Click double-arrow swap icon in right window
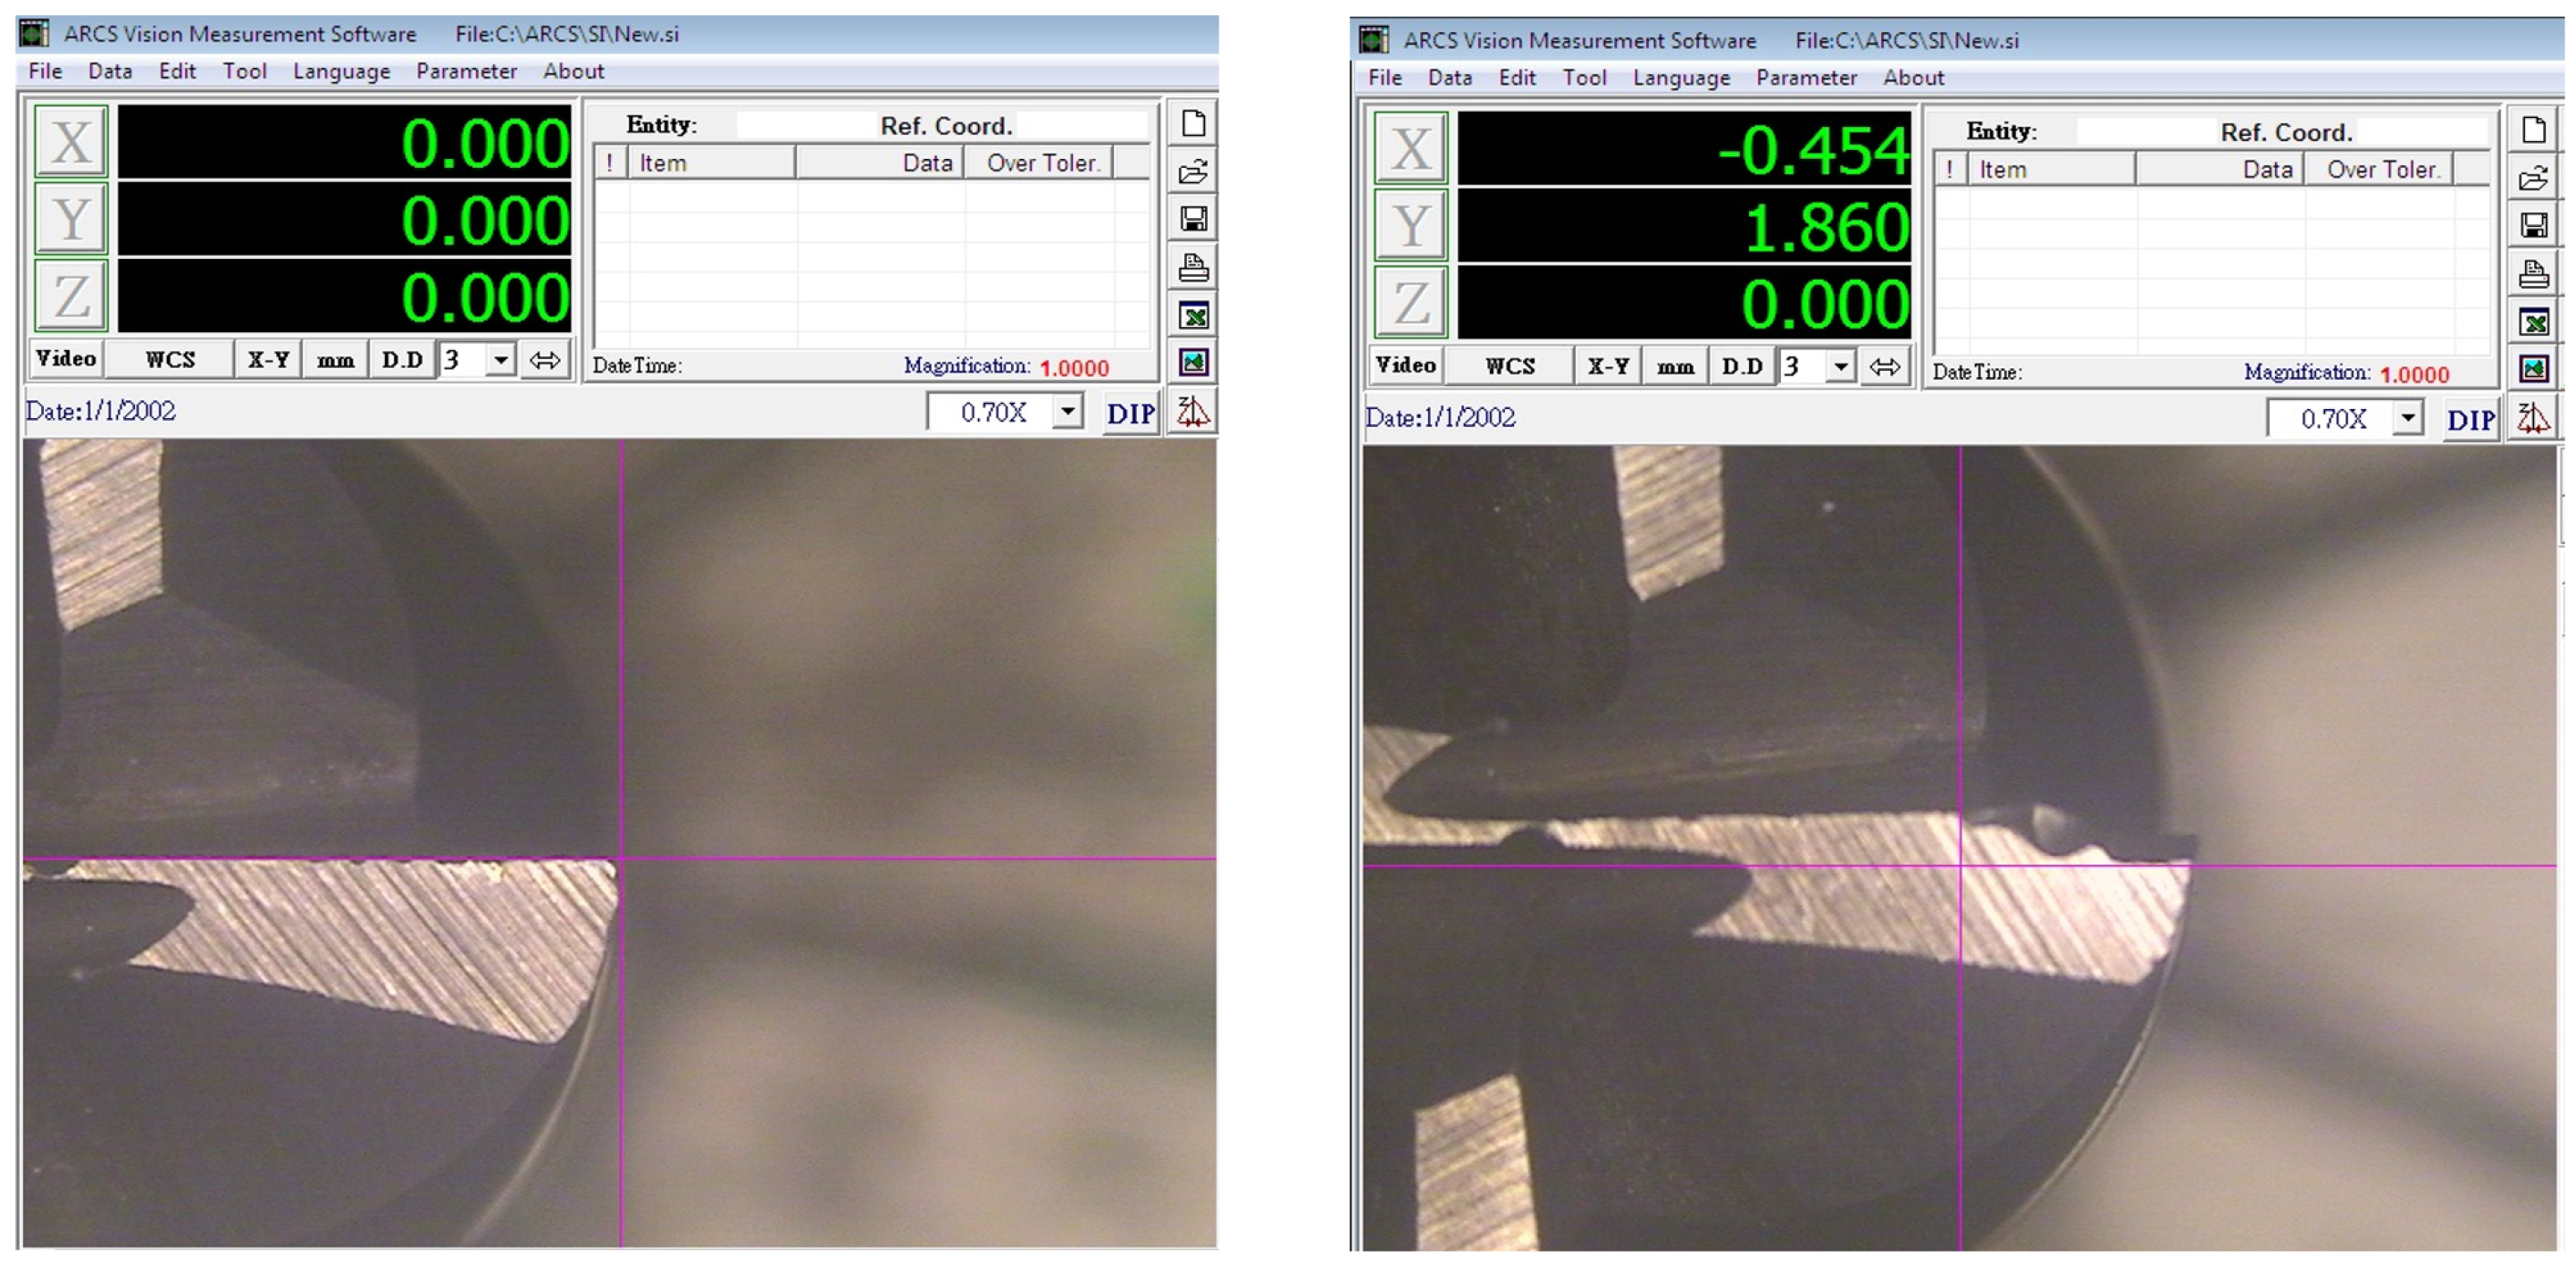The width and height of the screenshot is (2576, 1264). [x=1884, y=366]
